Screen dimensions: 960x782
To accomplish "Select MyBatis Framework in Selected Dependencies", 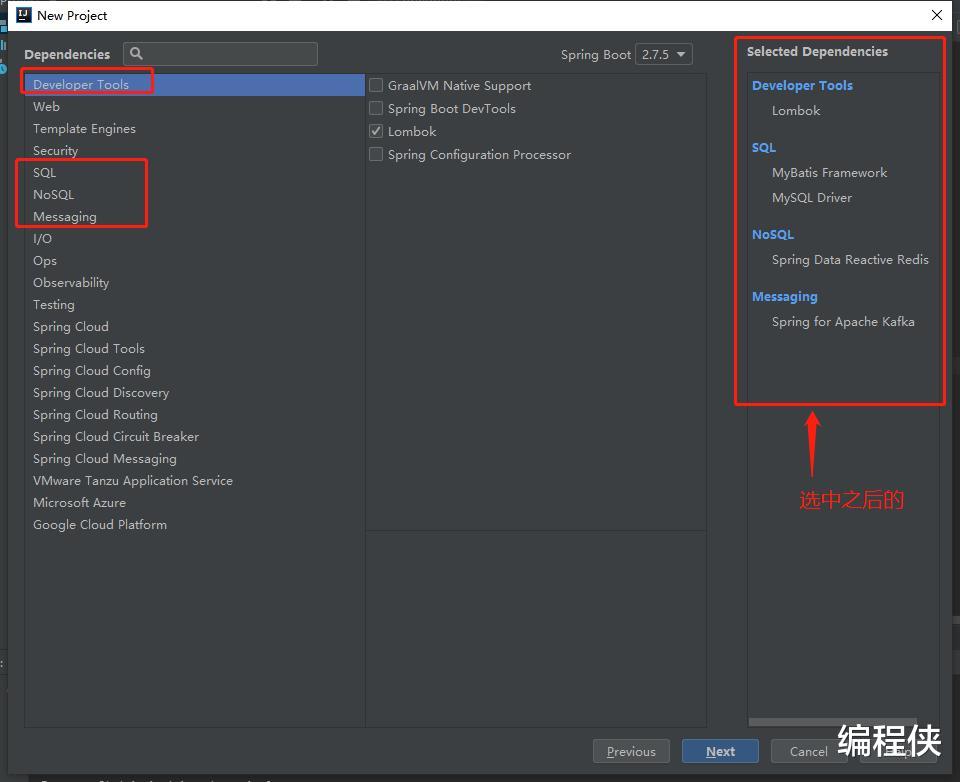I will pos(829,173).
